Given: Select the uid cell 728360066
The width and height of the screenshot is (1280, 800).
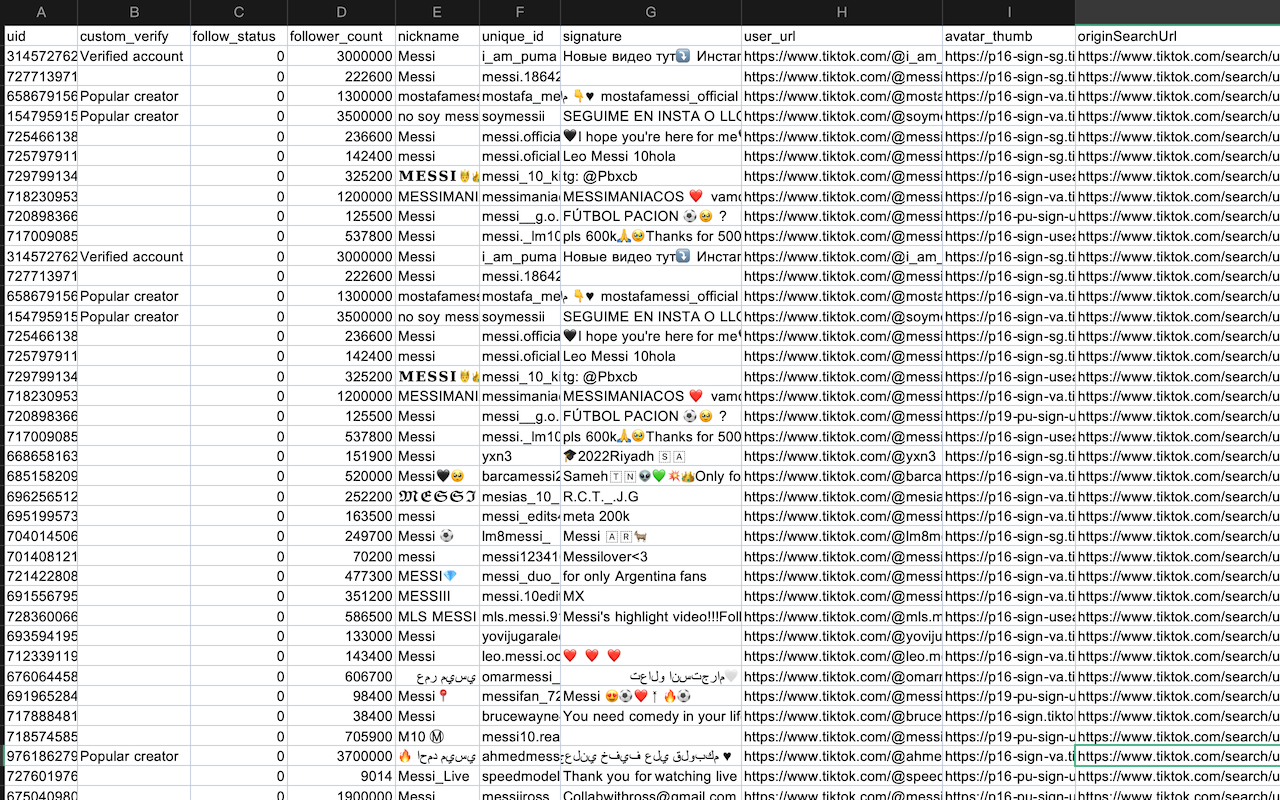Looking at the screenshot, I should (x=41, y=616).
